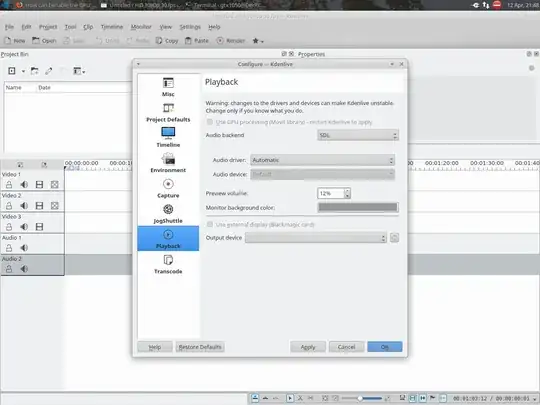Image resolution: width=540 pixels, height=405 pixels.
Task: Click the Restore Defaults button
Action: tap(200, 347)
